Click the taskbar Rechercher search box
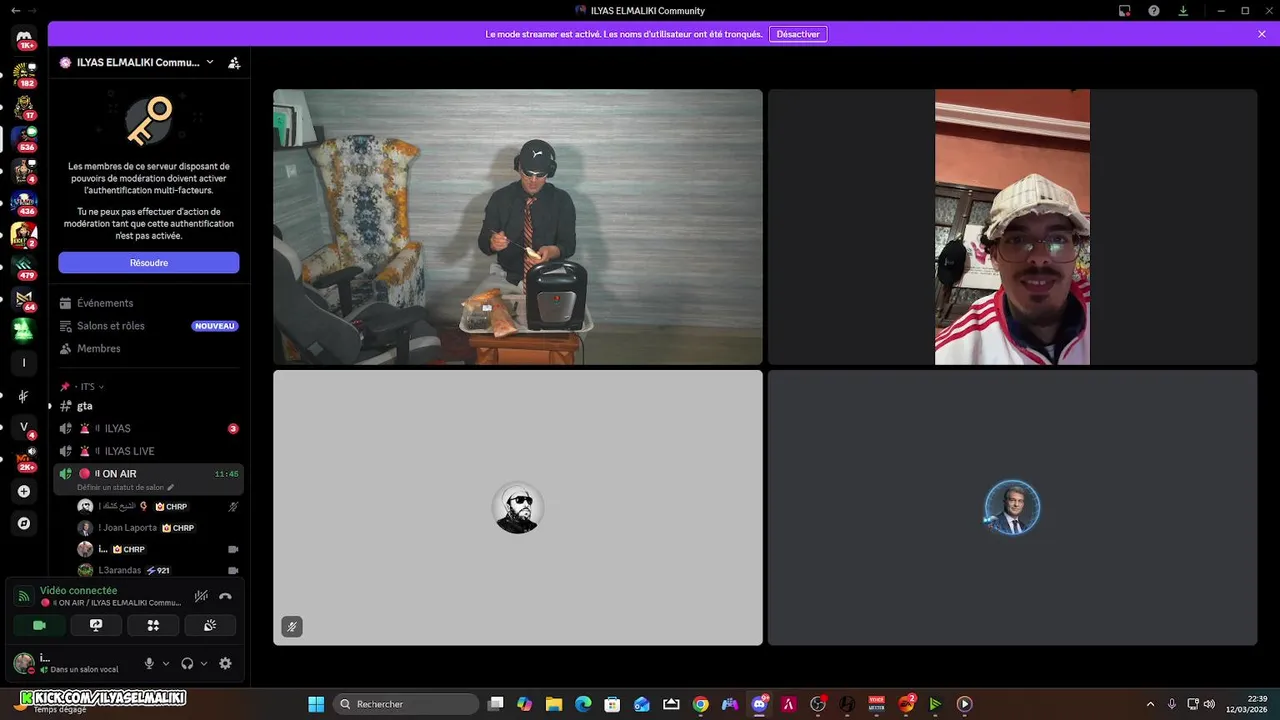The width and height of the screenshot is (1280, 720). (x=406, y=704)
